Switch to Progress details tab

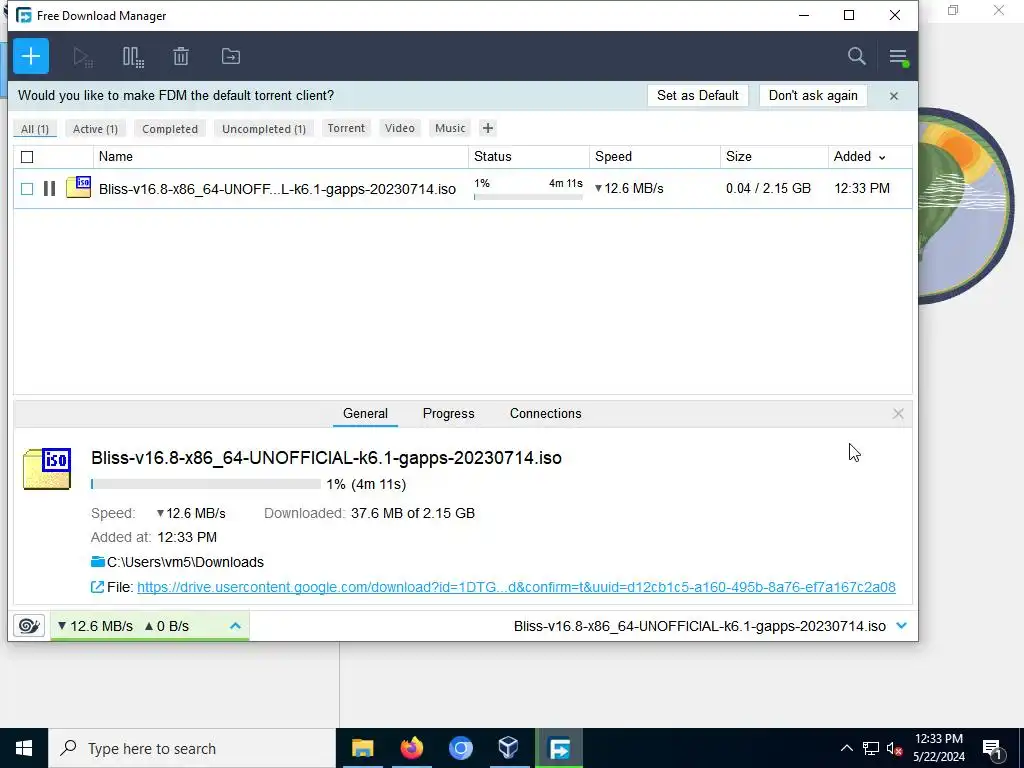coord(449,413)
